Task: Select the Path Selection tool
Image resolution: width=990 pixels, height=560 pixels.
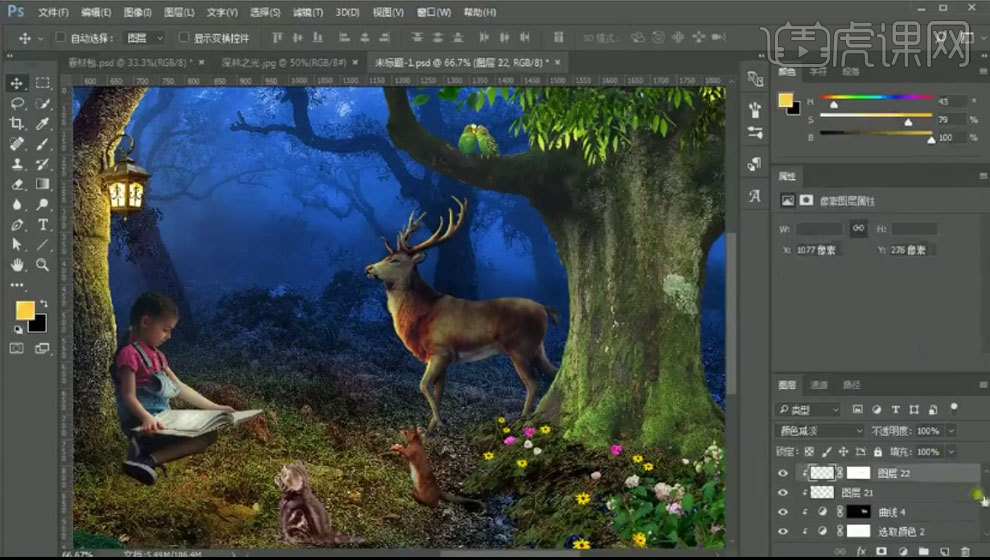Action: [17, 244]
